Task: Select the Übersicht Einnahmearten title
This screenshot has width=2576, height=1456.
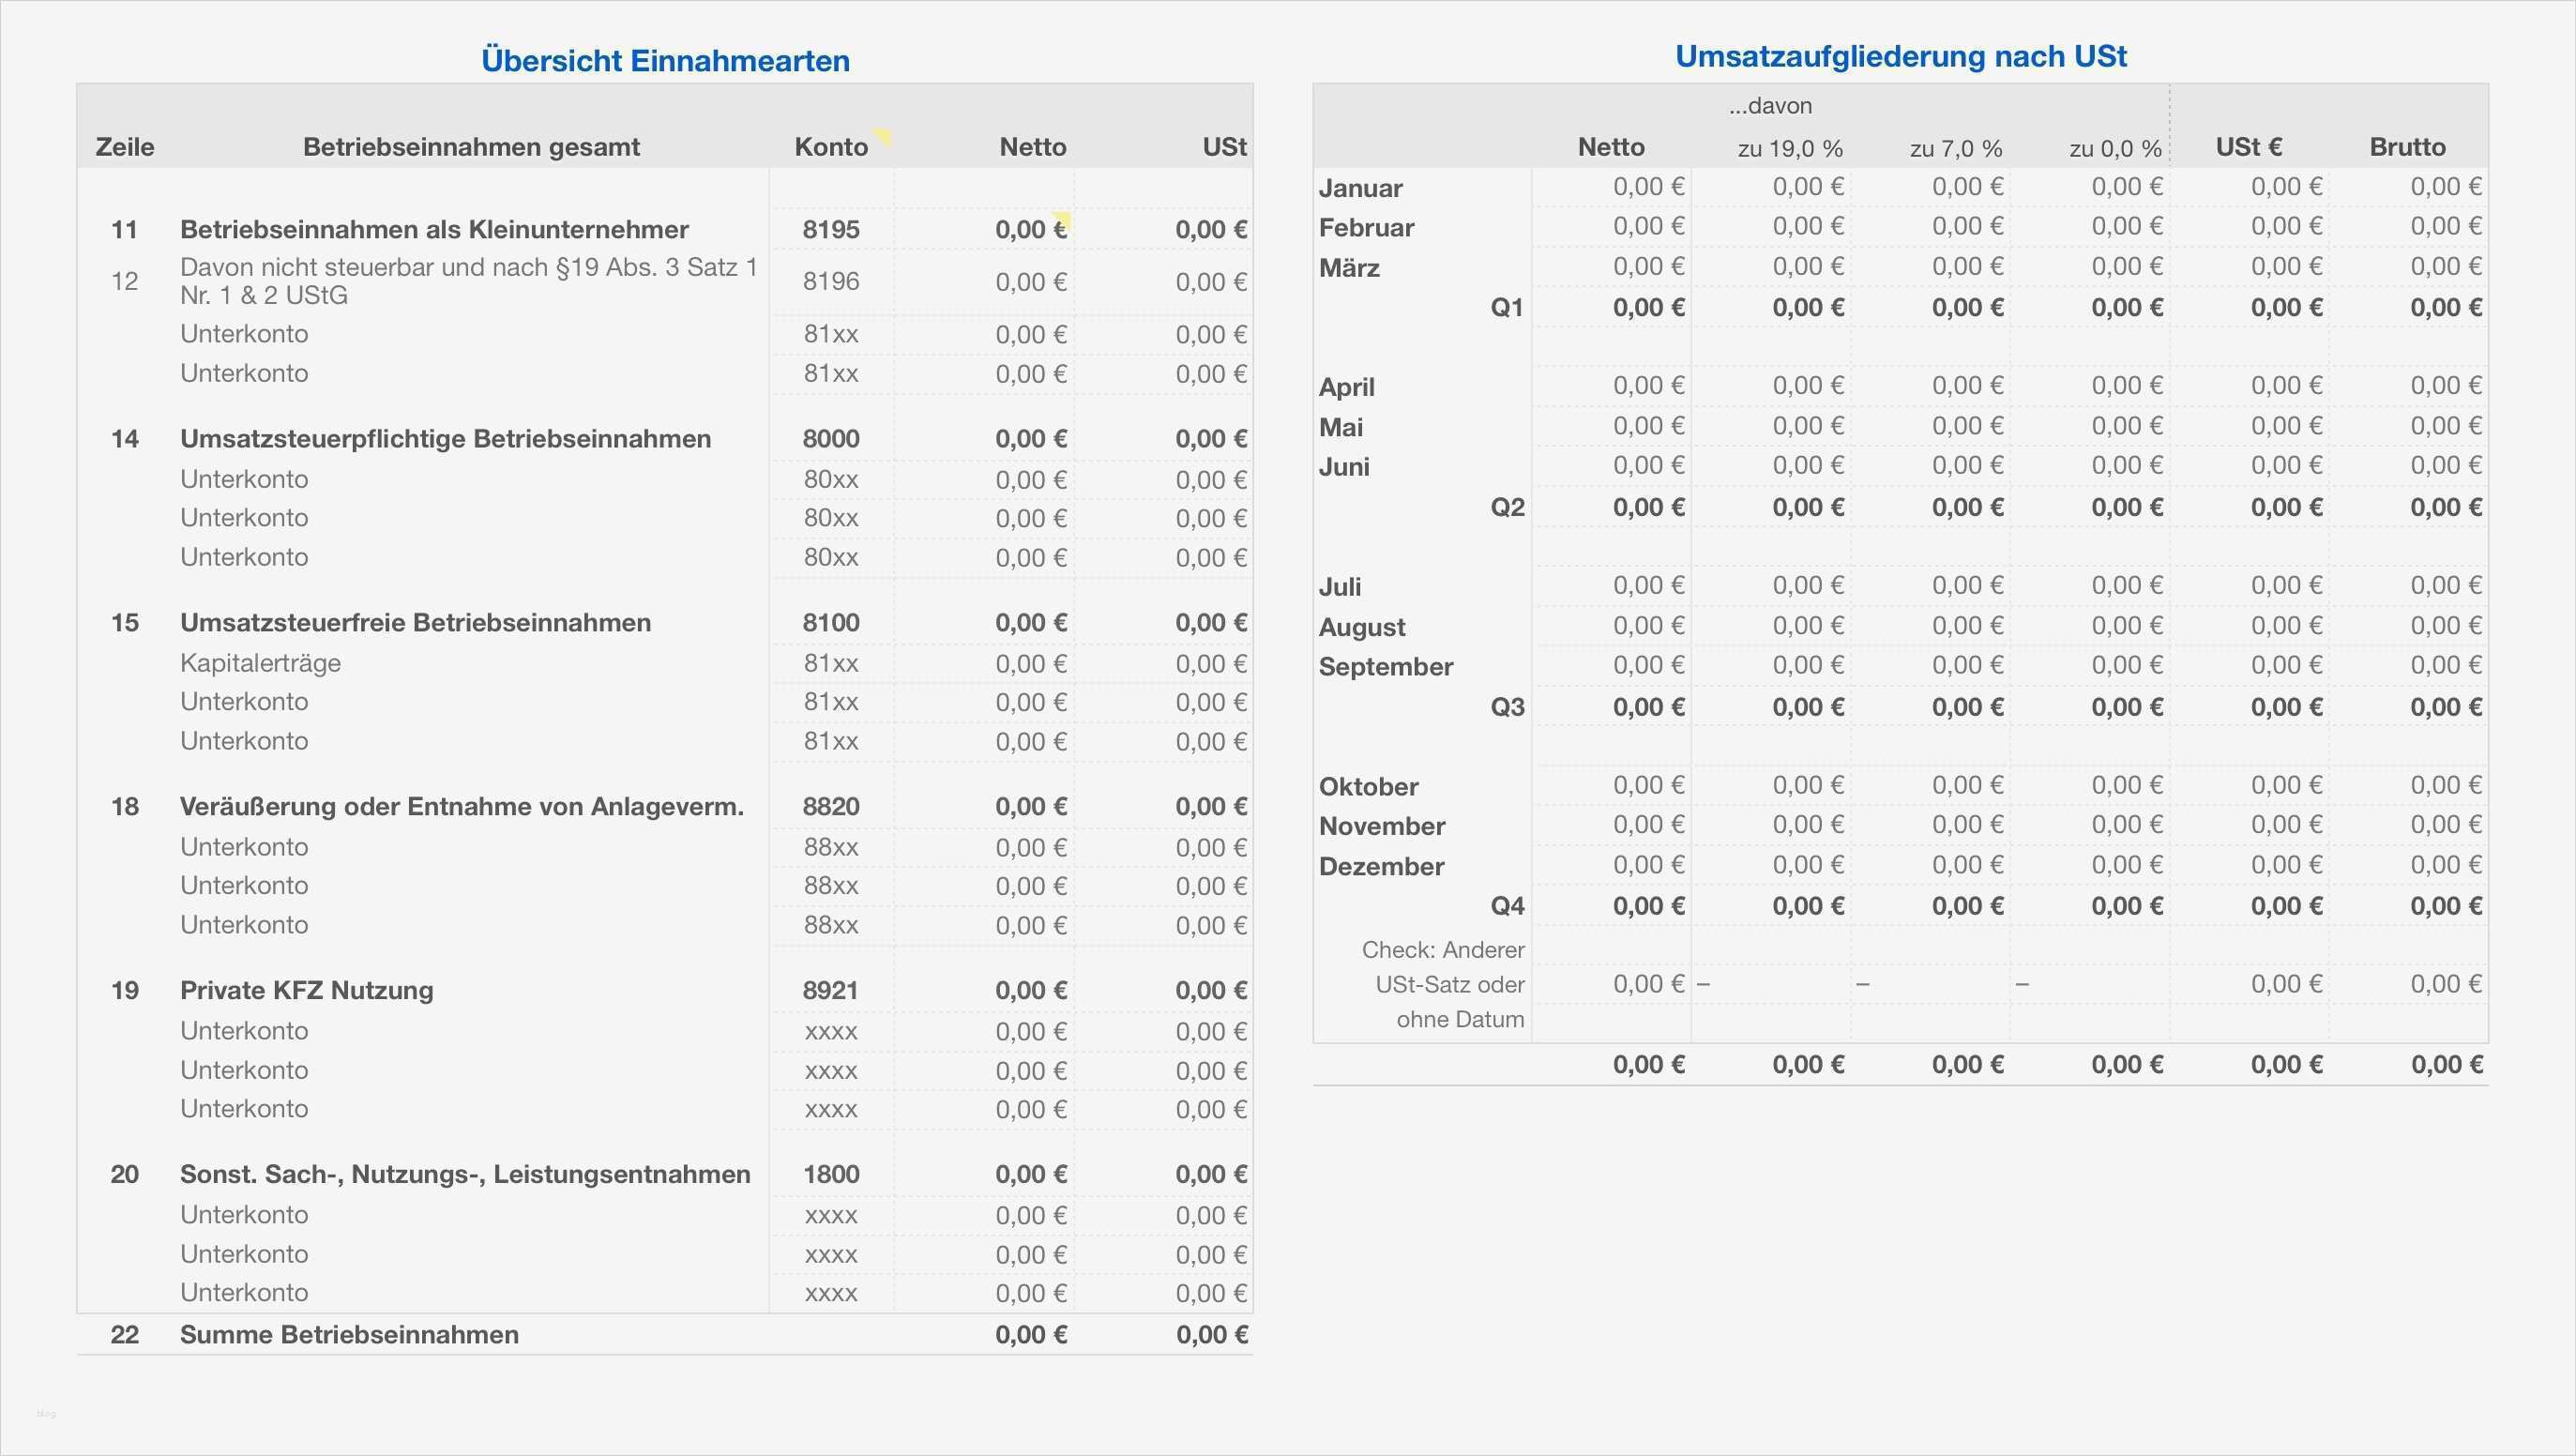Action: point(665,60)
